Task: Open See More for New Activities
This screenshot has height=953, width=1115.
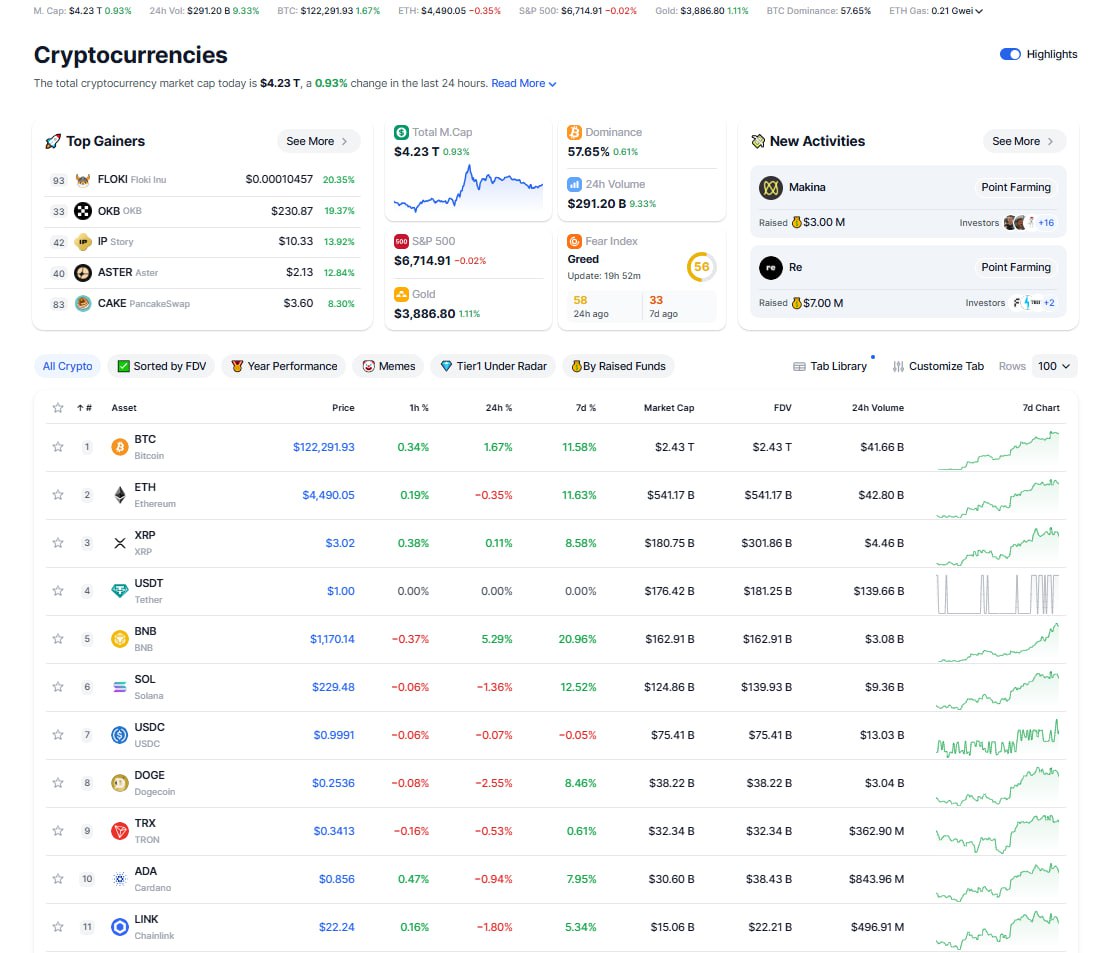Action: [x=1024, y=142]
